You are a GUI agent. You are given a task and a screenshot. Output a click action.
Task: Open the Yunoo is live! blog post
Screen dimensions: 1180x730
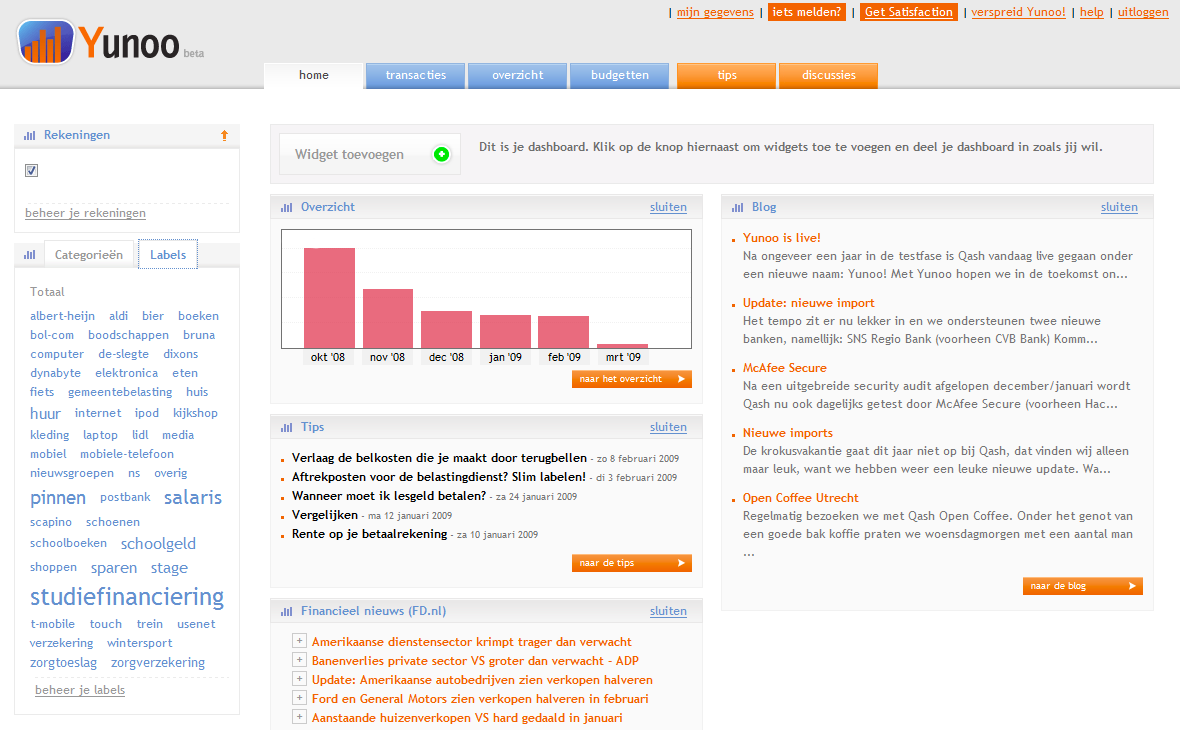tap(781, 238)
